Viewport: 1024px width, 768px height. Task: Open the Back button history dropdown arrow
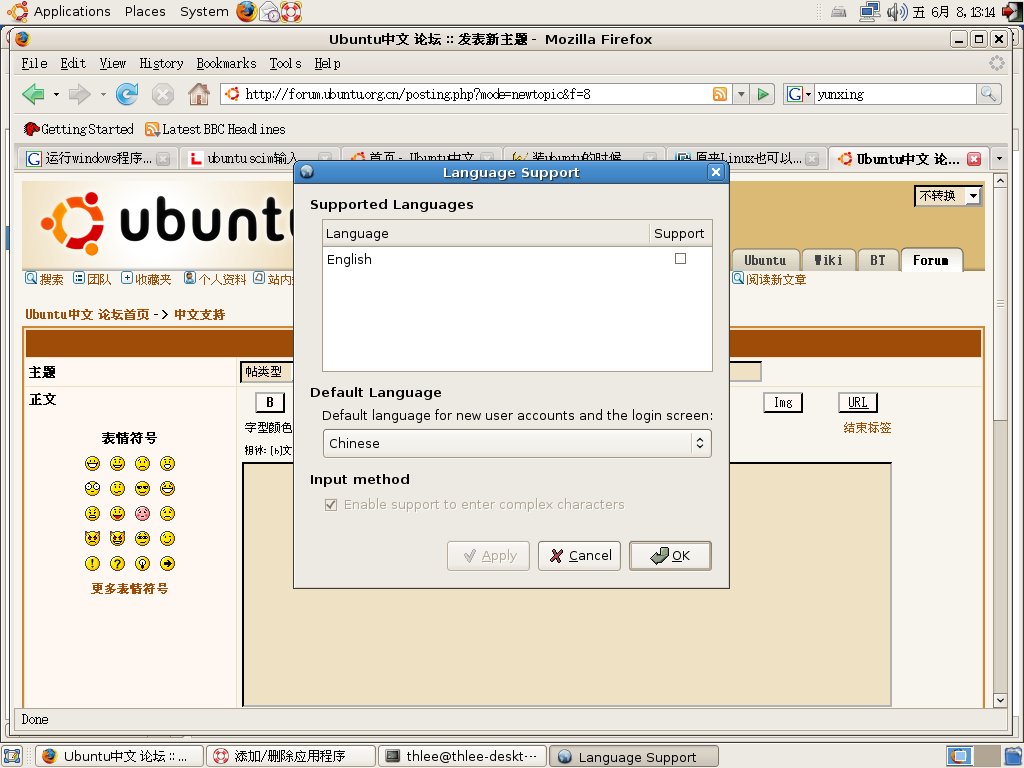[56, 95]
